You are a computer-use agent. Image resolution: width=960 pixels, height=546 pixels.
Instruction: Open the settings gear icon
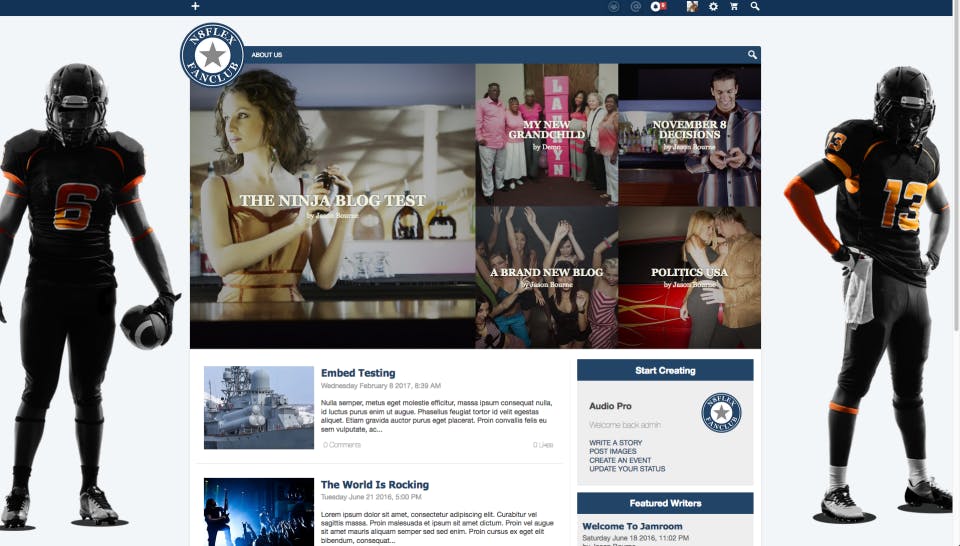[713, 6]
